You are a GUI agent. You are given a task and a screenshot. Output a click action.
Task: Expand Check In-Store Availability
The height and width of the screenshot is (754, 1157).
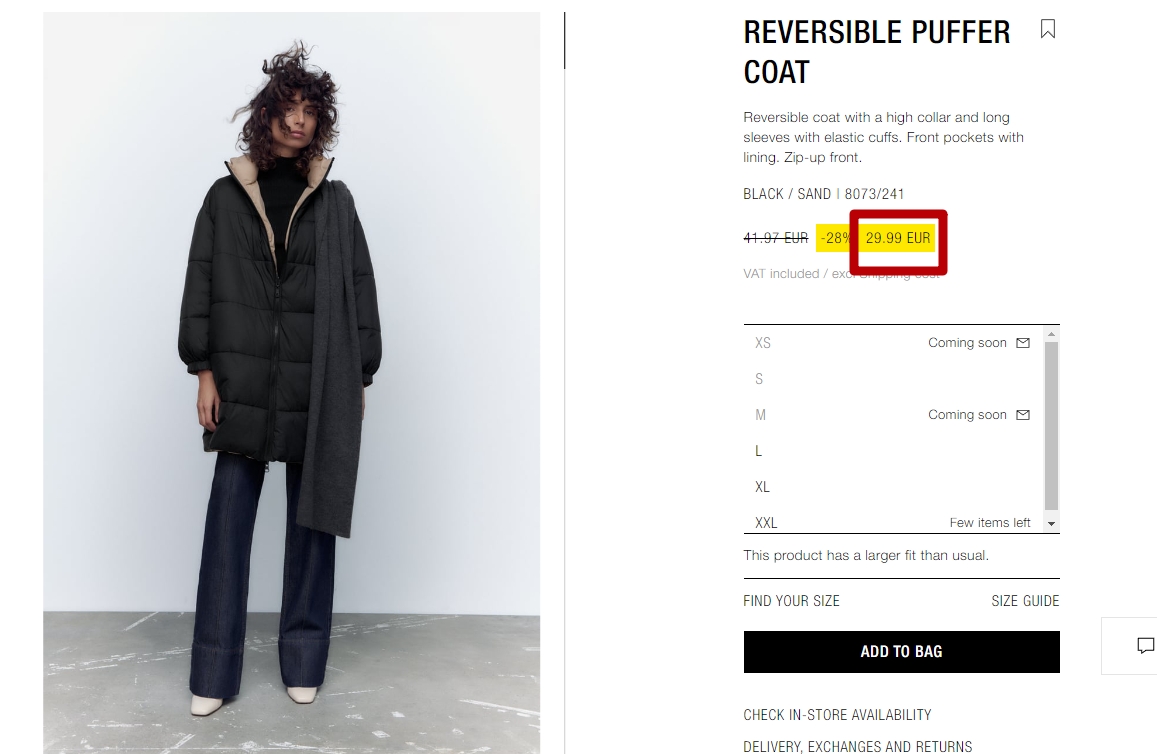pos(837,715)
